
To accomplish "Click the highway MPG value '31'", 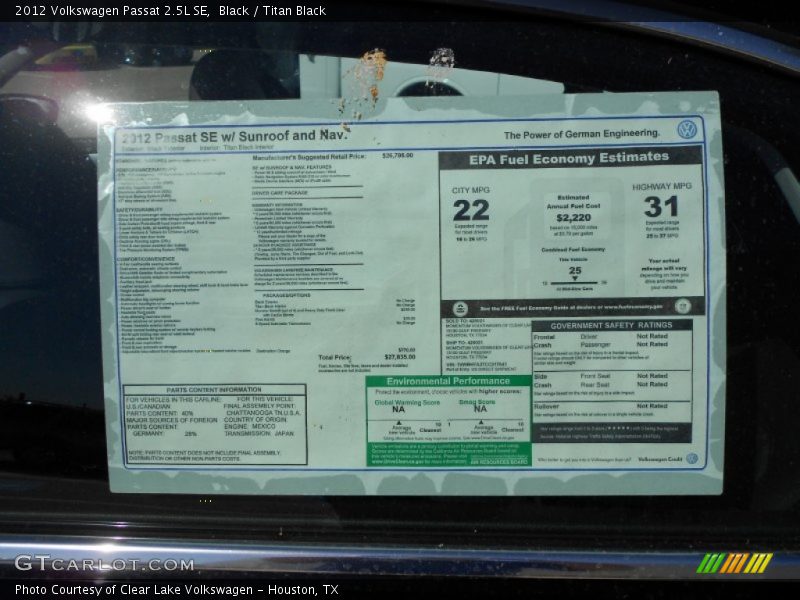I will [x=661, y=207].
